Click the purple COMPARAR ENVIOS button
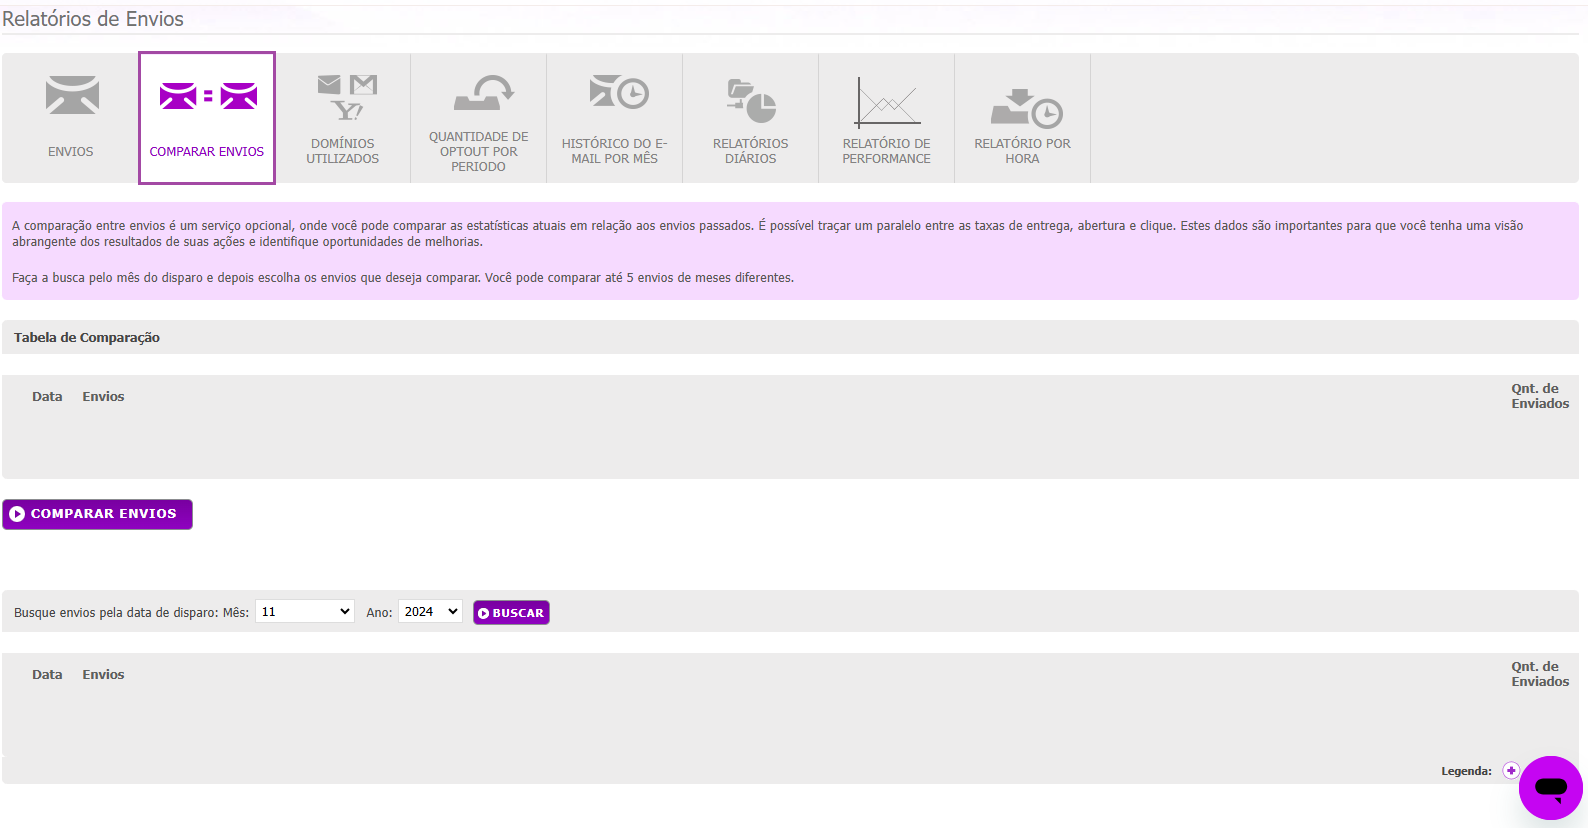The height and width of the screenshot is (828, 1588). (97, 514)
